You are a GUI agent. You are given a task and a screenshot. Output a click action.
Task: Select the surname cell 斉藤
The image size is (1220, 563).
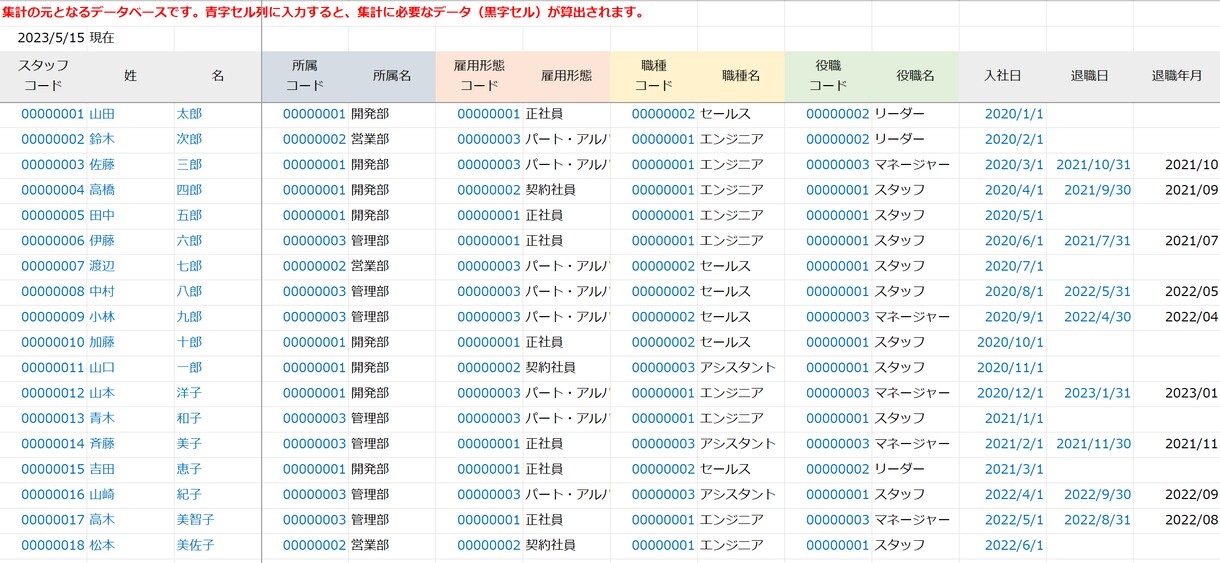pyautogui.click(x=102, y=444)
